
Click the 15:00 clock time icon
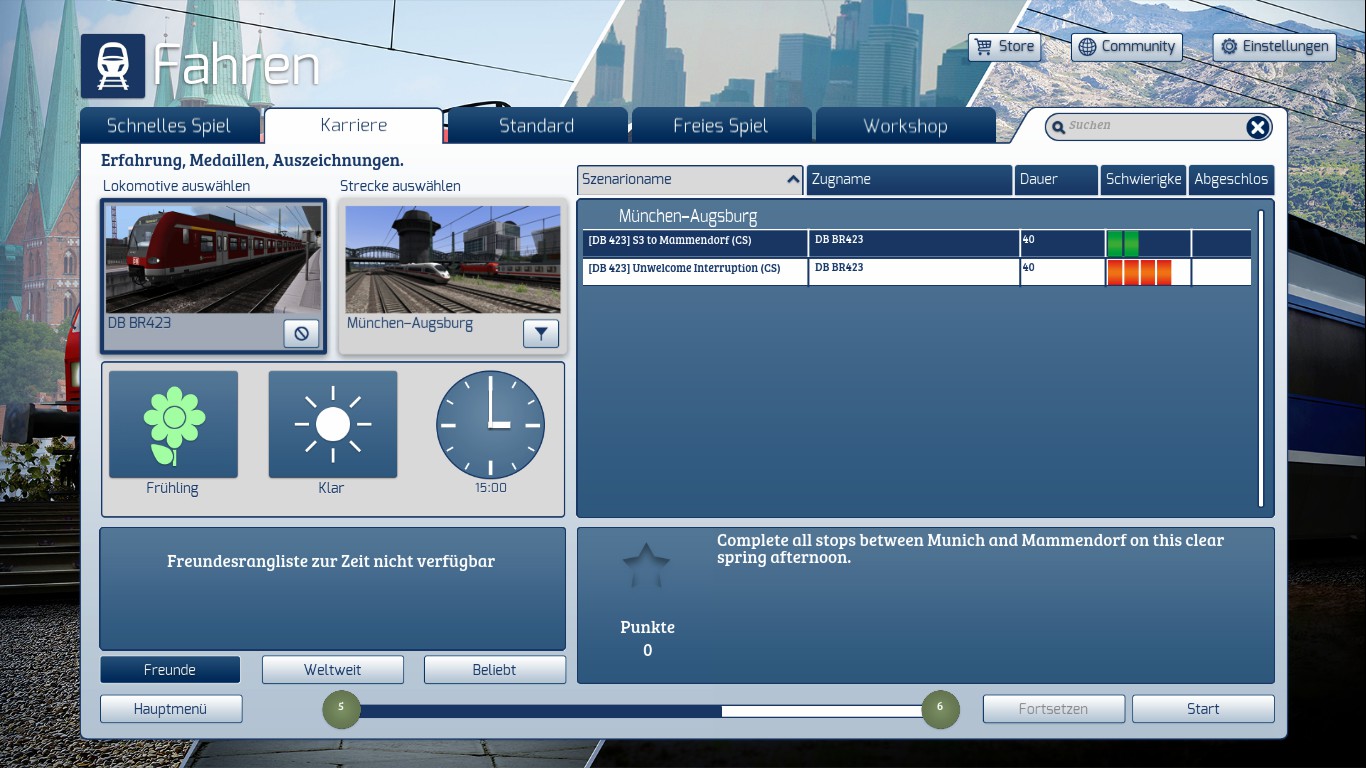point(490,425)
